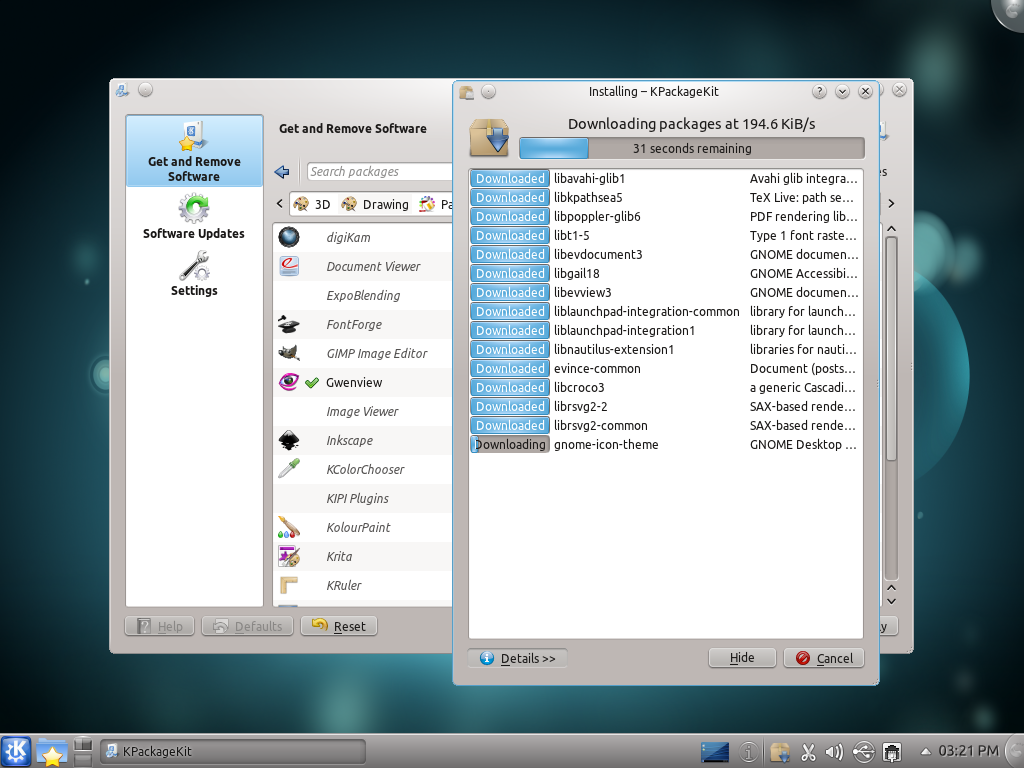
Task: Focus the Search packages field
Action: pos(380,172)
